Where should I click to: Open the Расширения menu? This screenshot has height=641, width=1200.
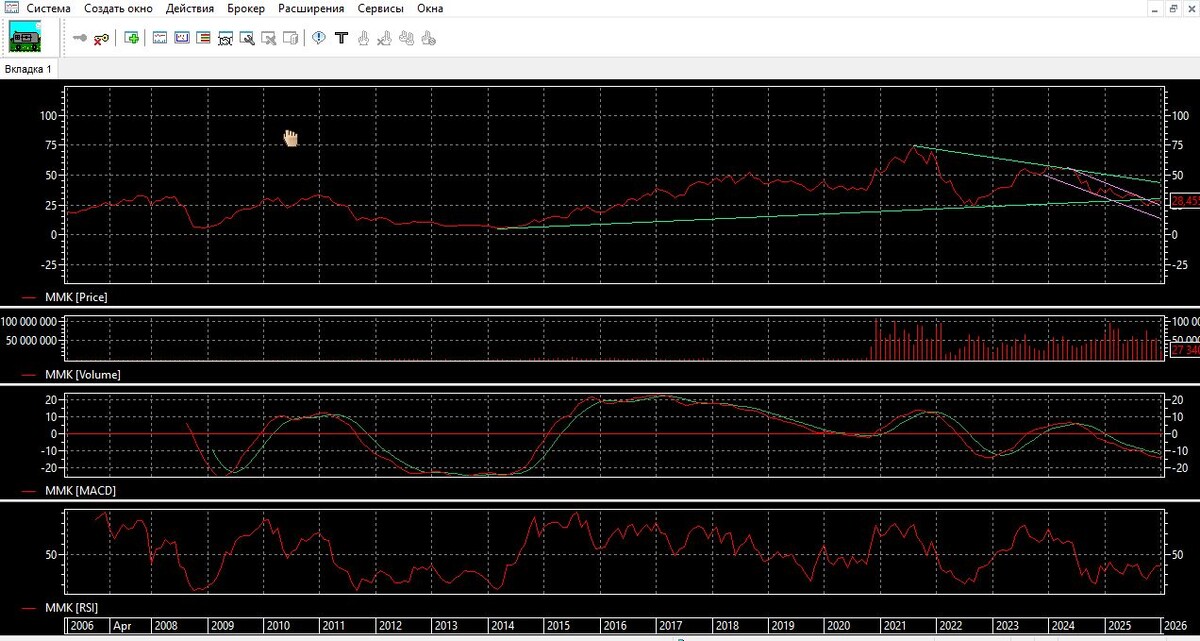point(311,8)
